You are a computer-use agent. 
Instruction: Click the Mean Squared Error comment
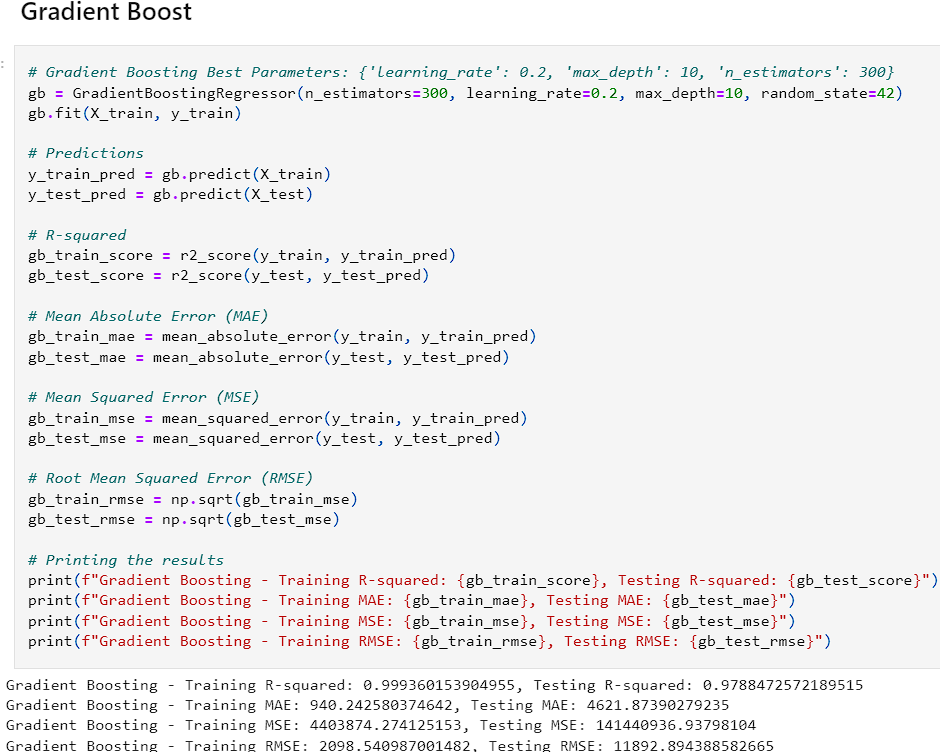pyautogui.click(x=143, y=397)
